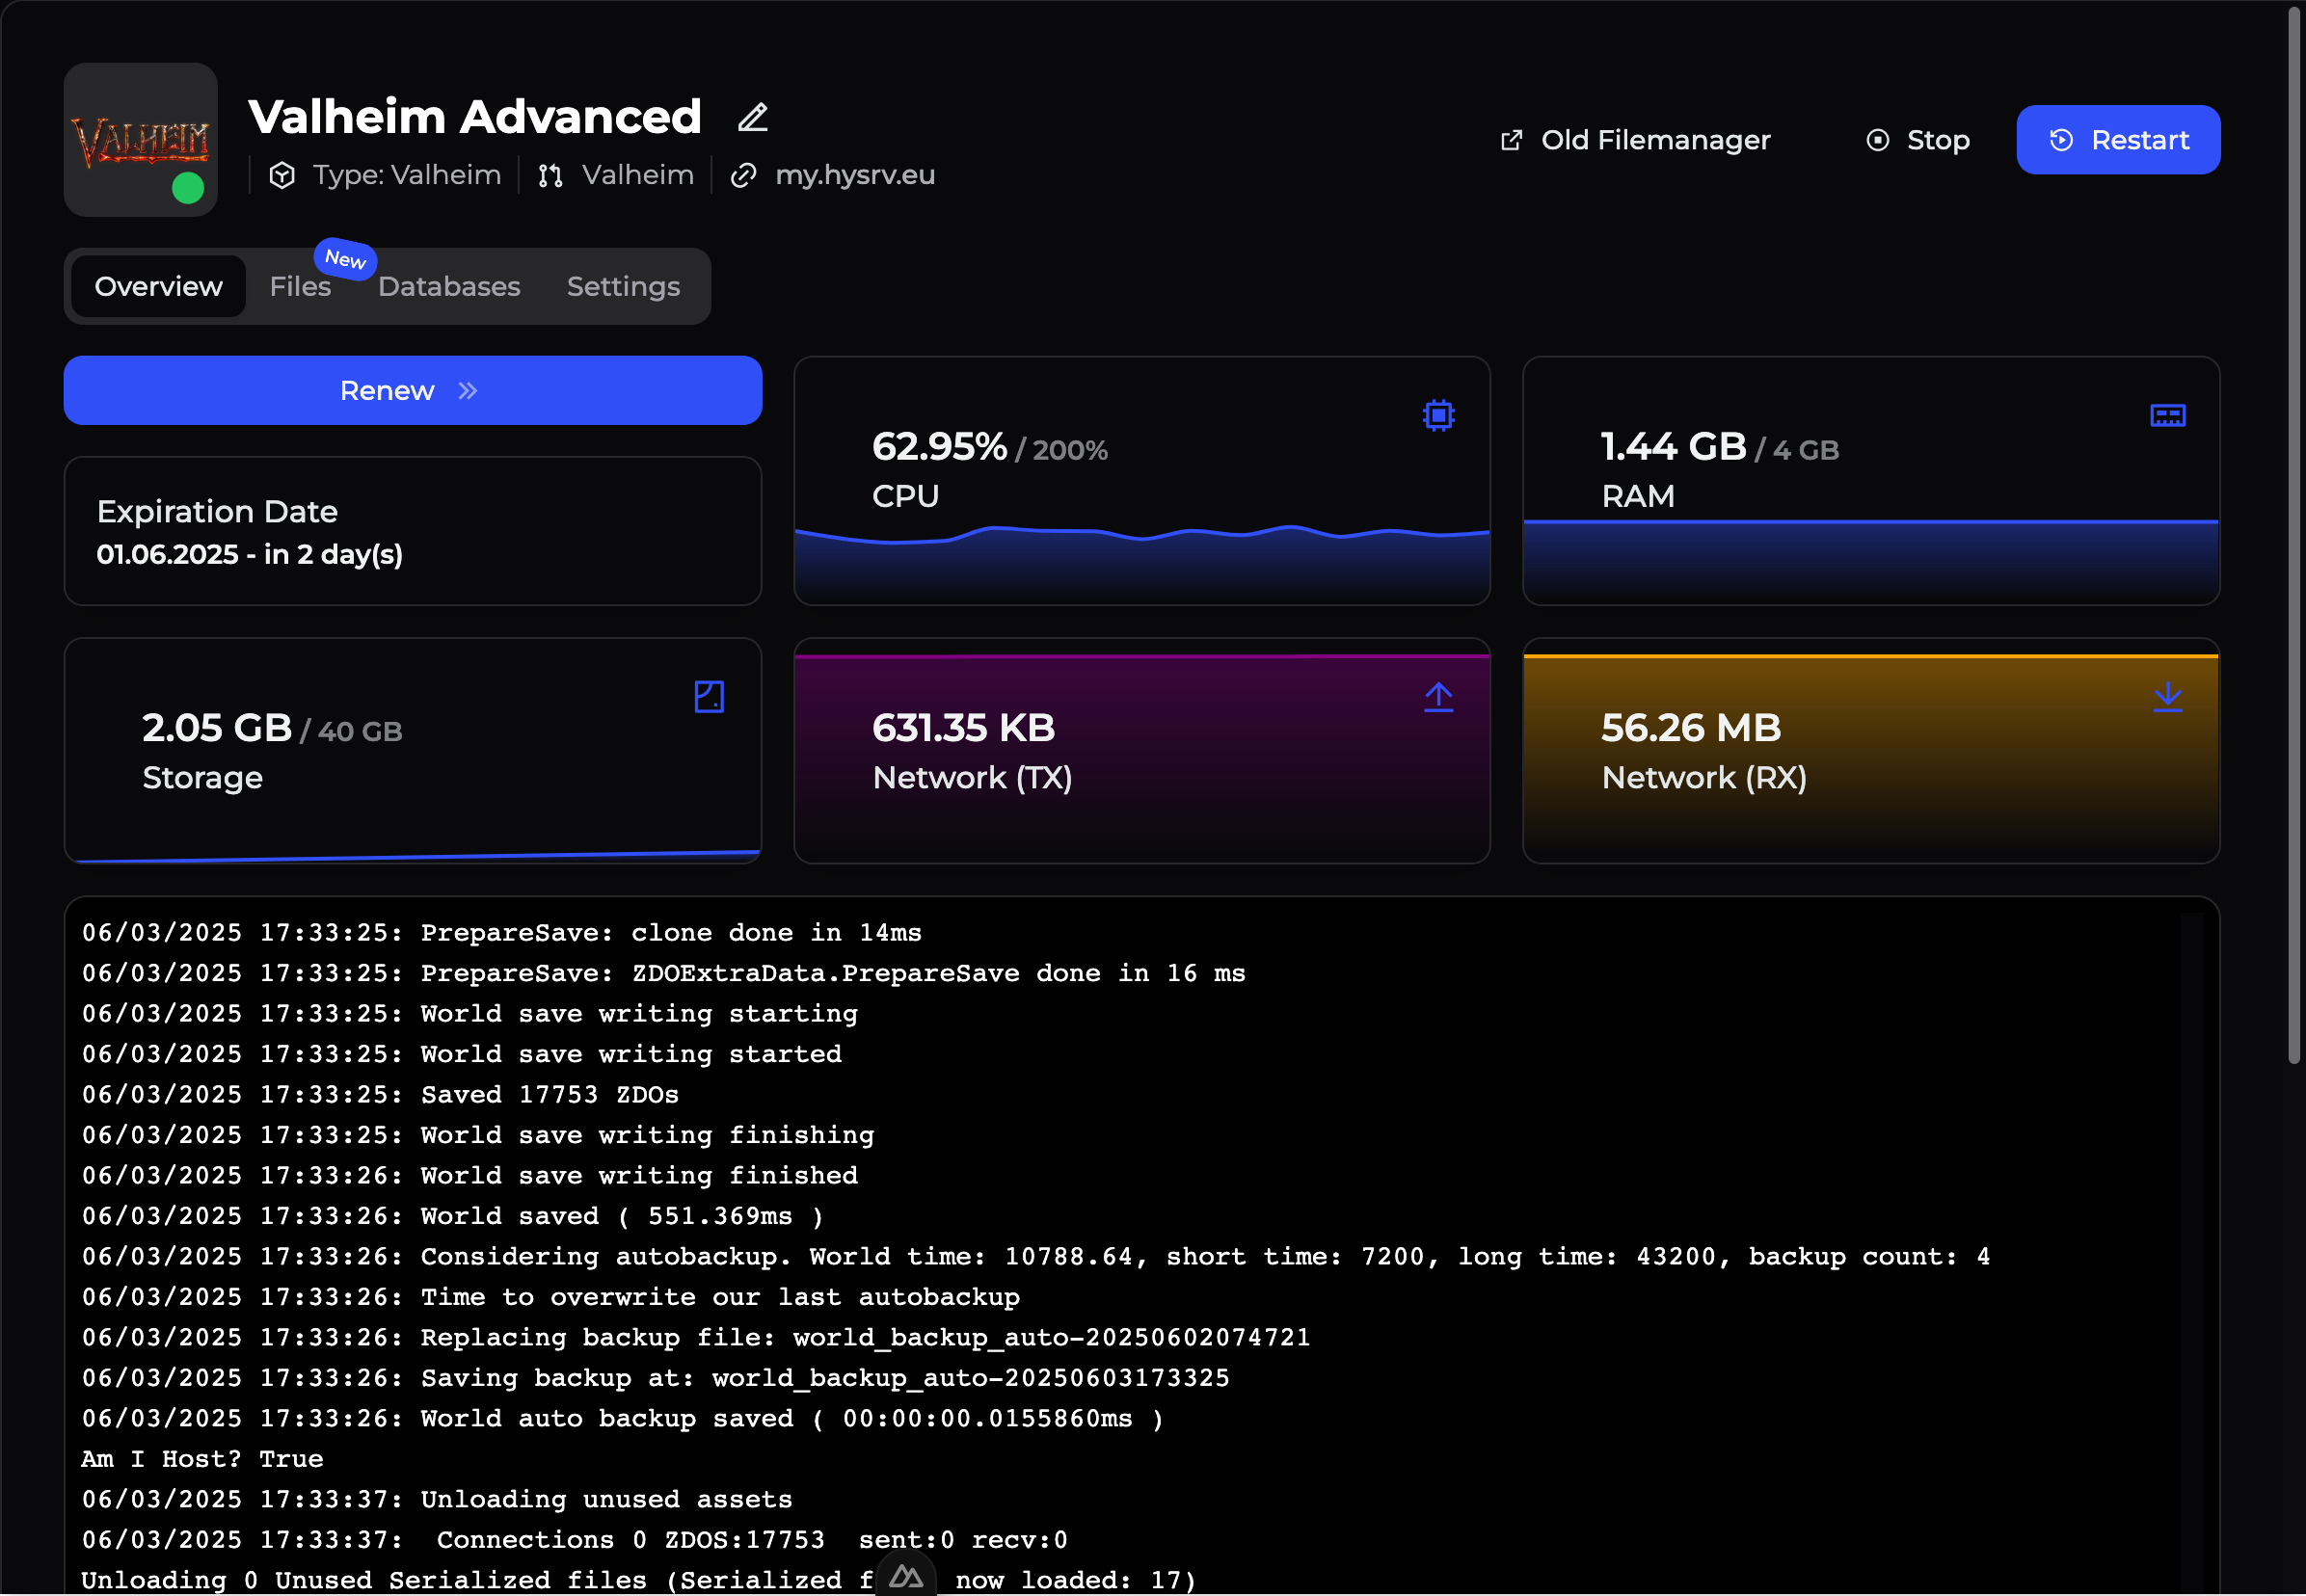This screenshot has width=2306, height=1596.
Task: Select the Overview tab
Action: coord(158,287)
